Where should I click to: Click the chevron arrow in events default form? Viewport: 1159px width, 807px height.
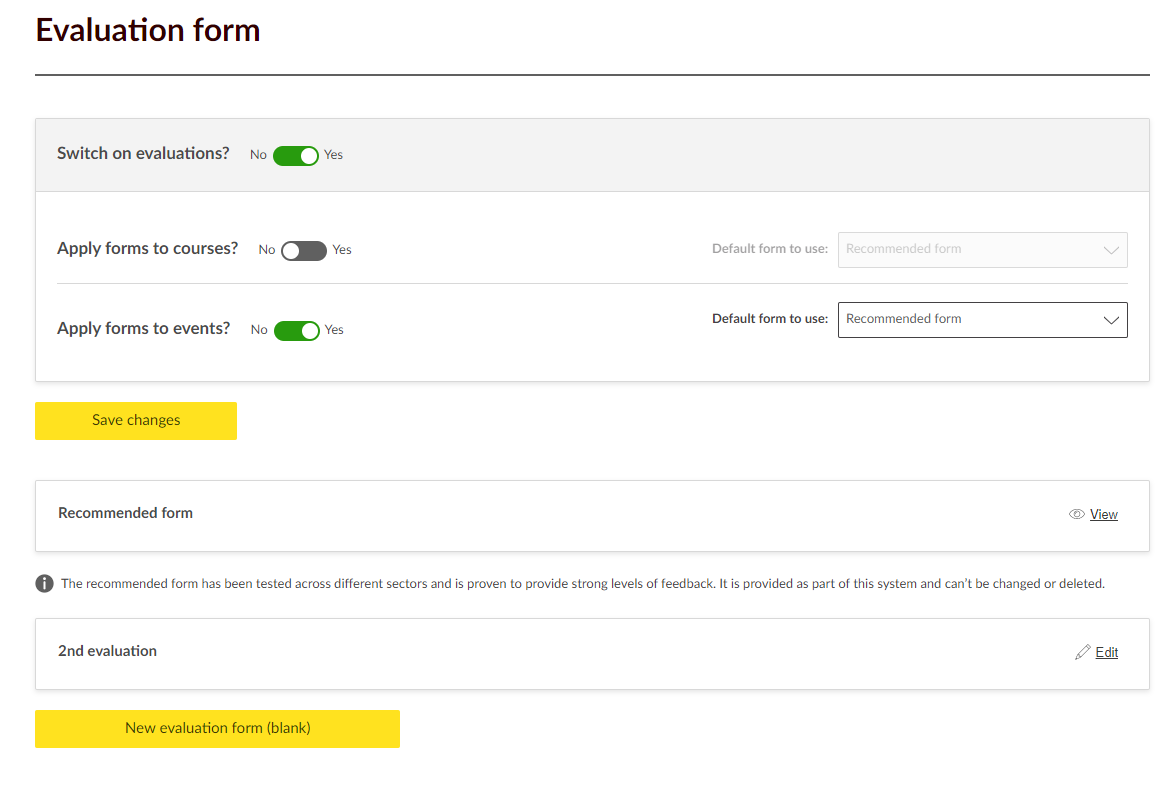point(1110,320)
